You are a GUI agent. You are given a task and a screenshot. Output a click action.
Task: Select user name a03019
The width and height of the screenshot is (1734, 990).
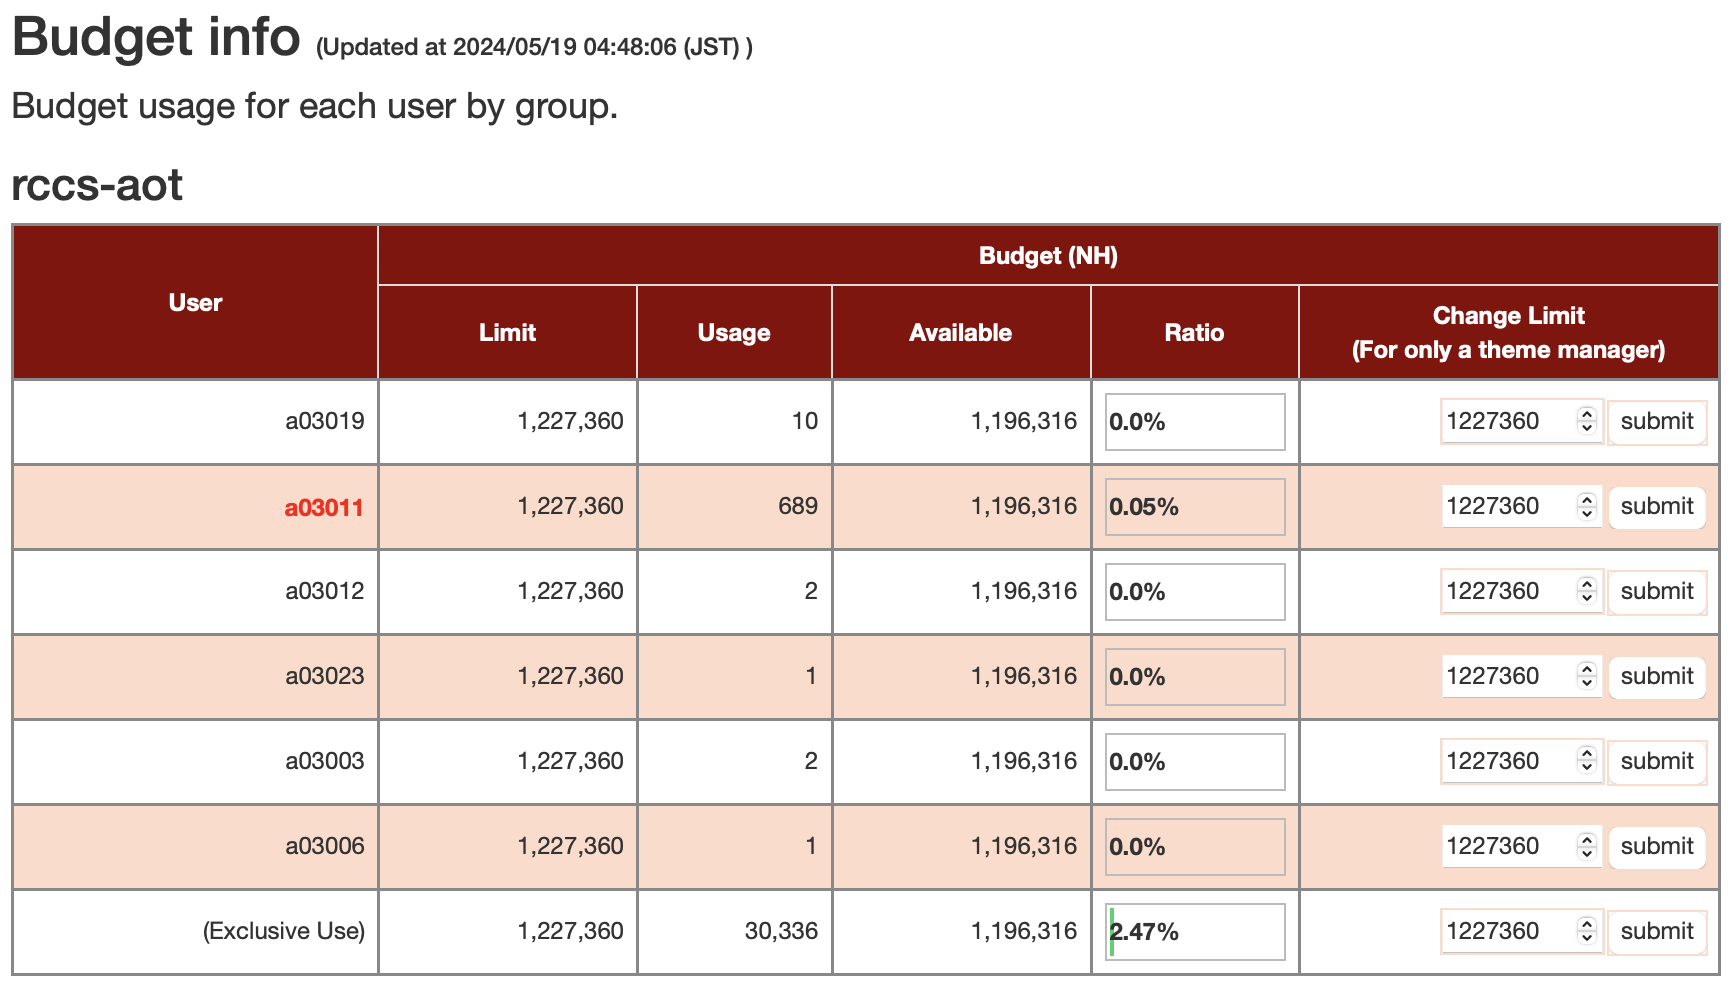(x=324, y=422)
